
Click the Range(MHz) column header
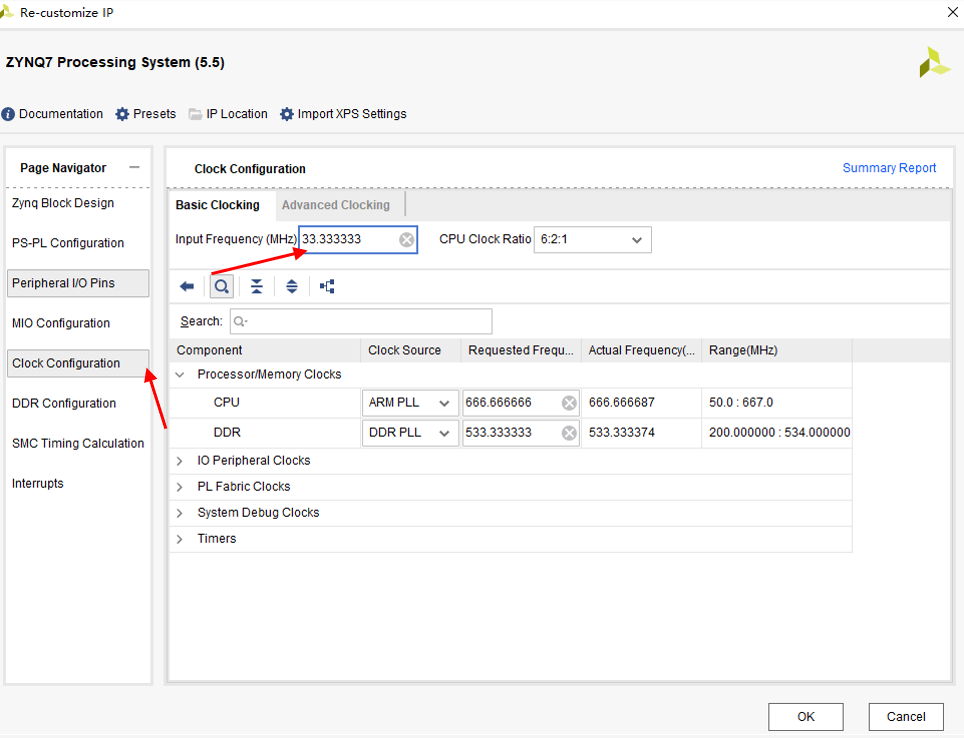[x=777, y=351]
